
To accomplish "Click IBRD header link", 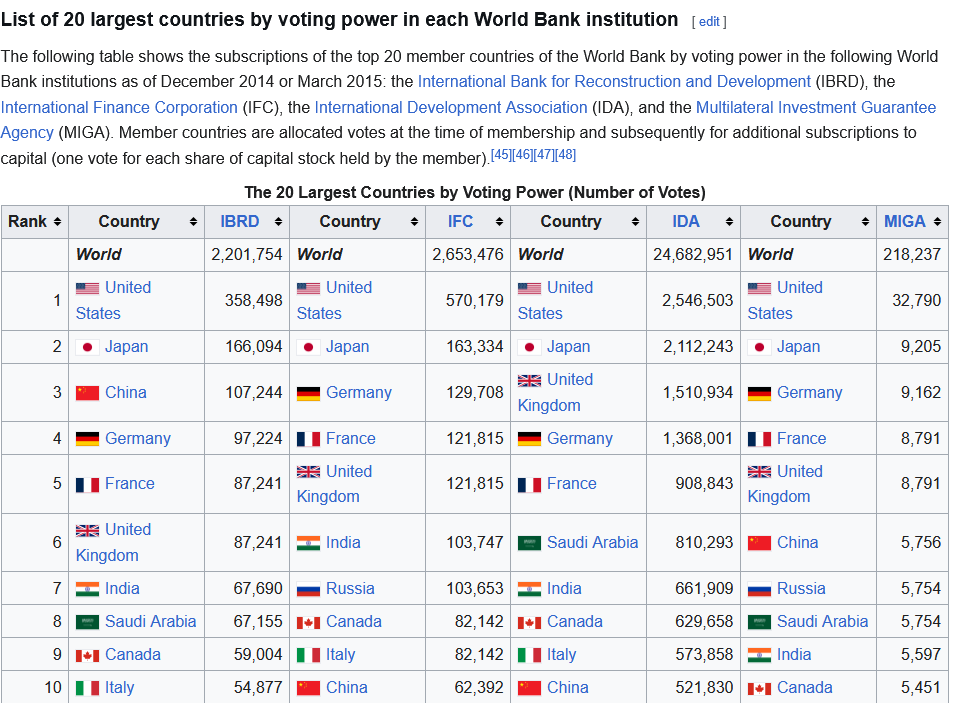I will pyautogui.click(x=240, y=222).
